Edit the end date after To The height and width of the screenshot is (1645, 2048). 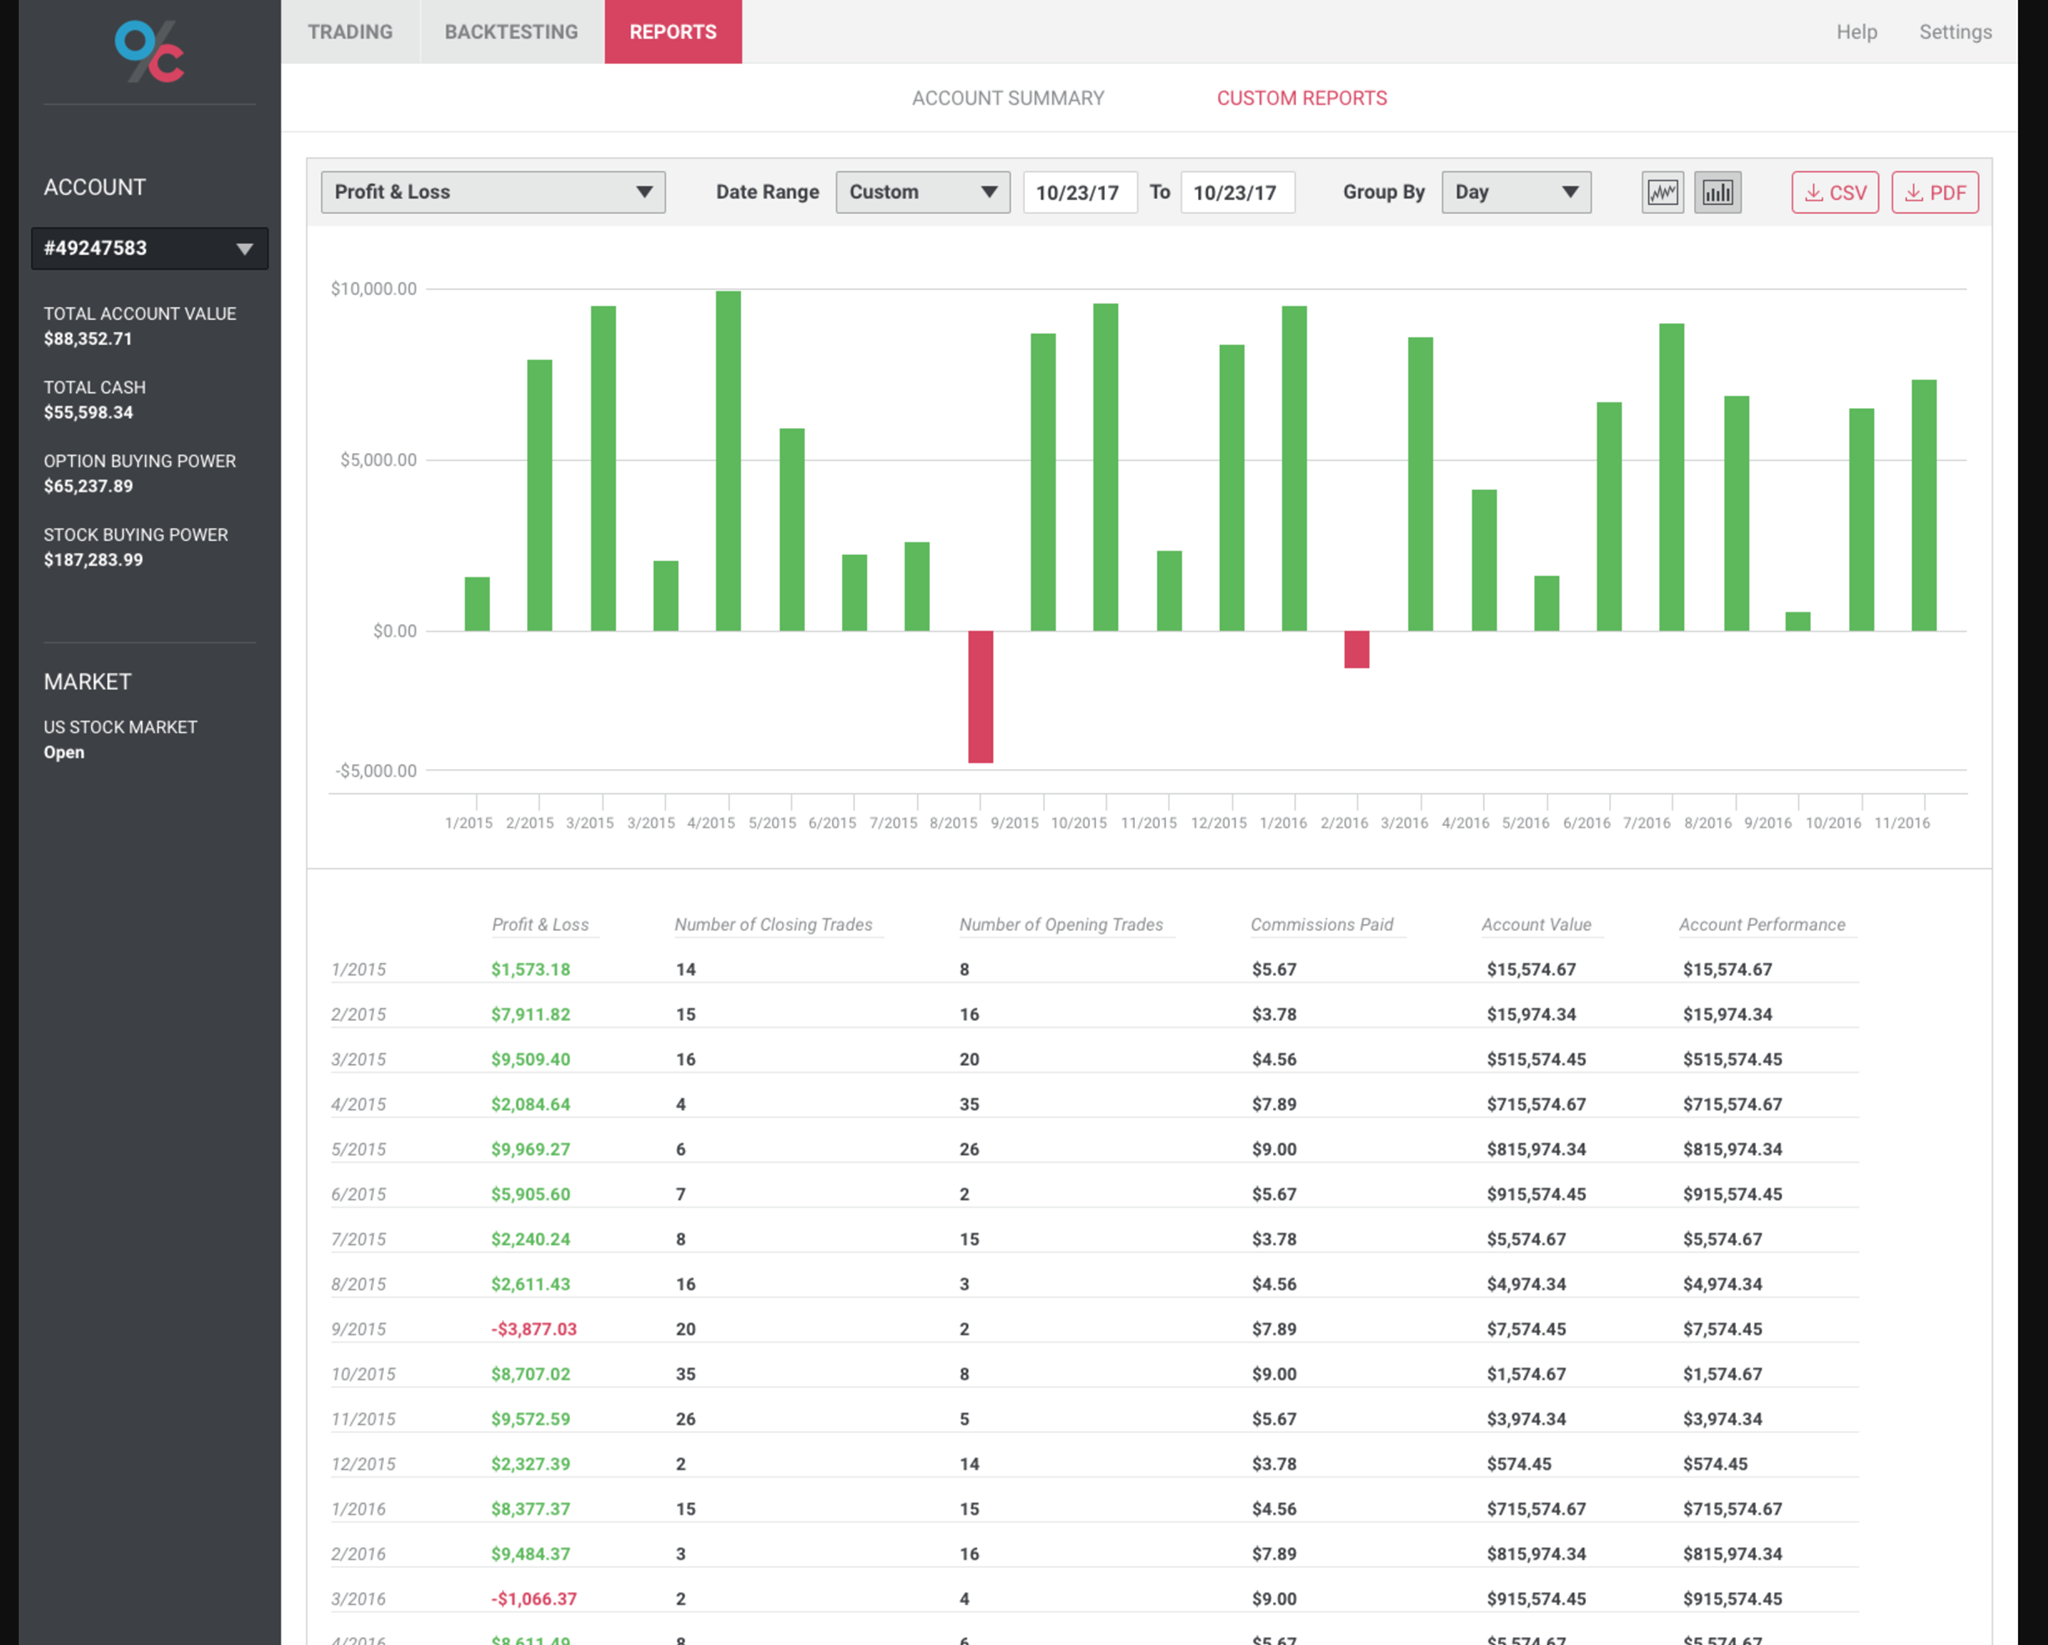point(1238,192)
